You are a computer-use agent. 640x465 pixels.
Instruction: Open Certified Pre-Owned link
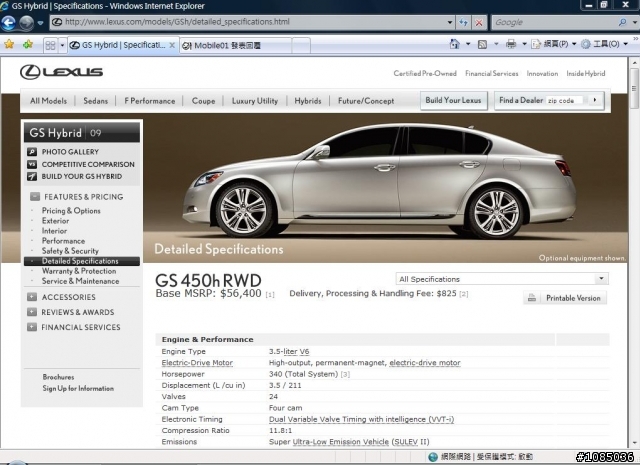tap(425, 73)
